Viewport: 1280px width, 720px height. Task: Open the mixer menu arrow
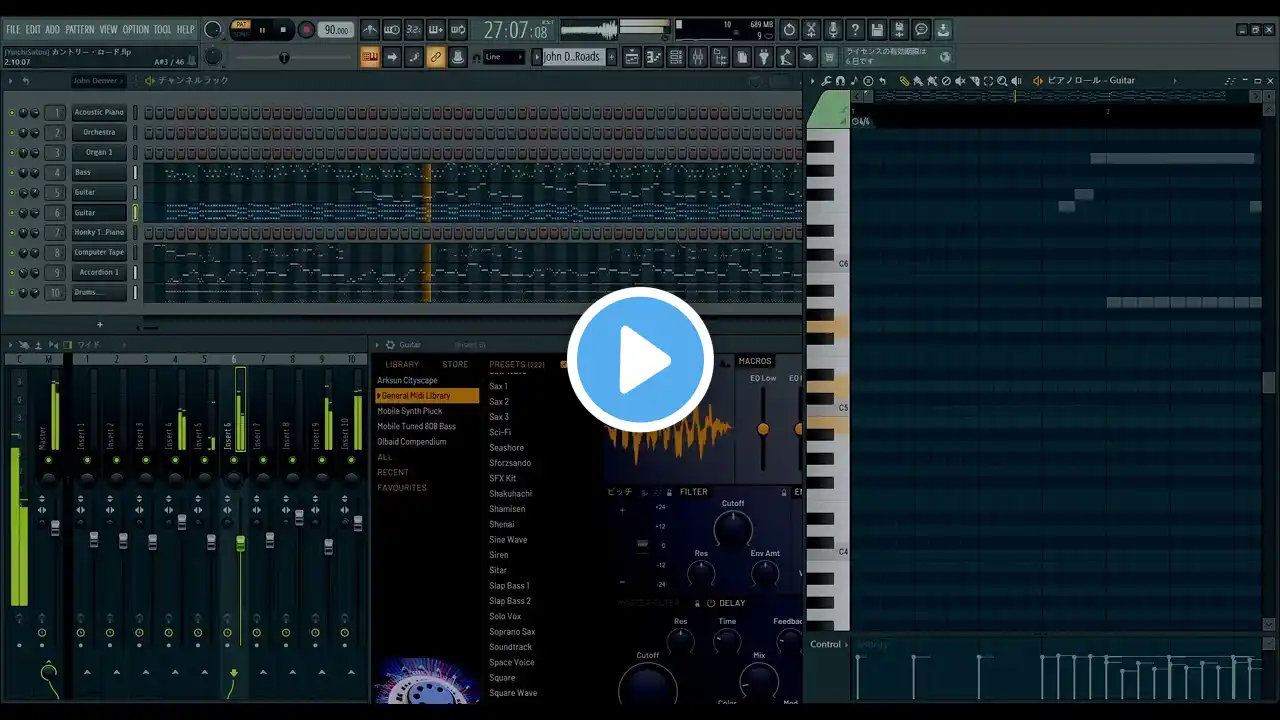tap(11, 345)
